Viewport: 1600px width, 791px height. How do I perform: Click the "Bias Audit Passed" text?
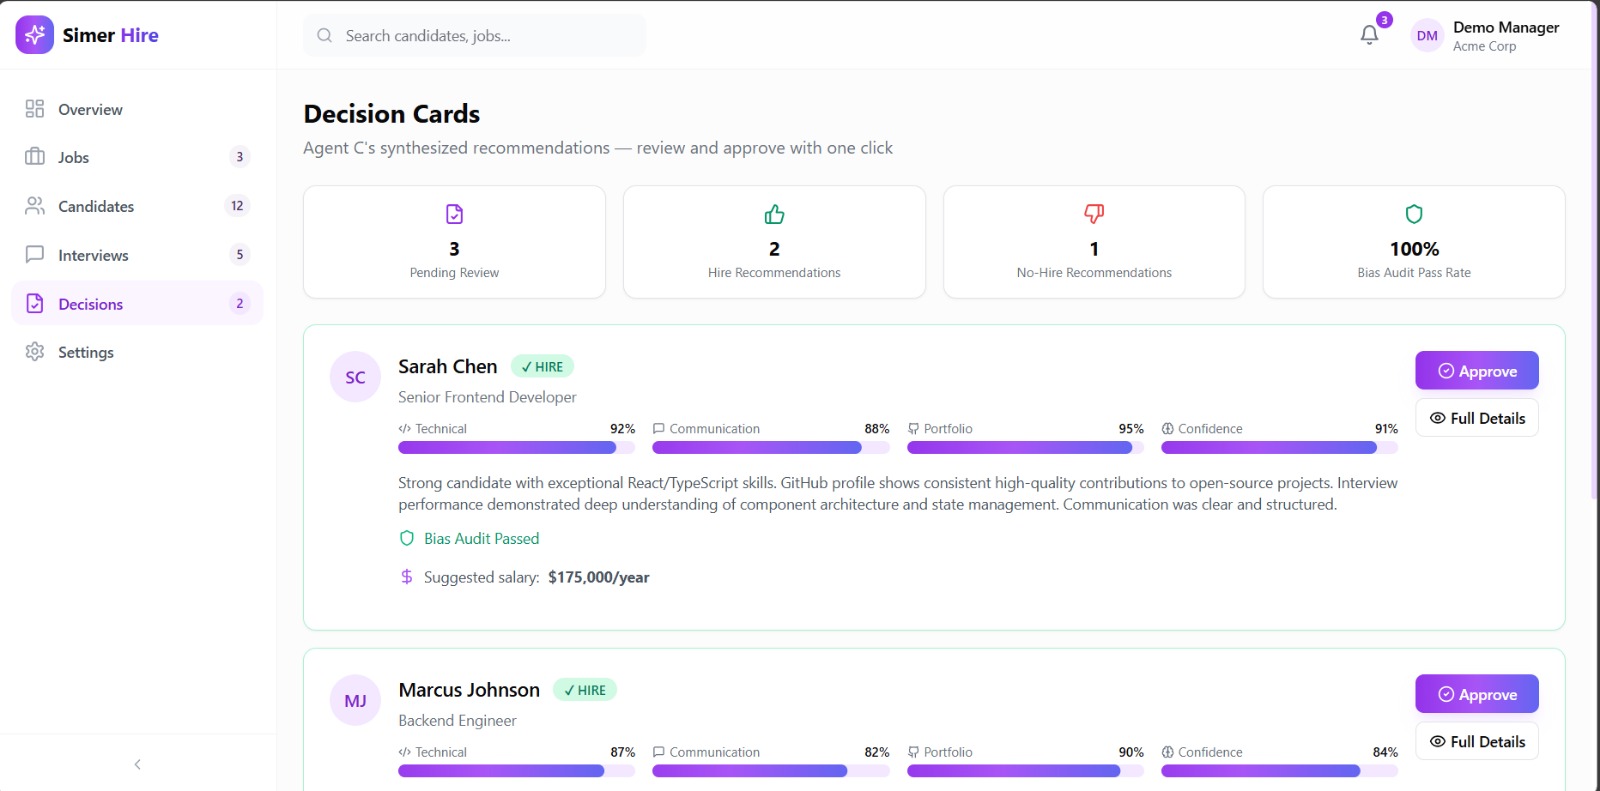click(481, 538)
